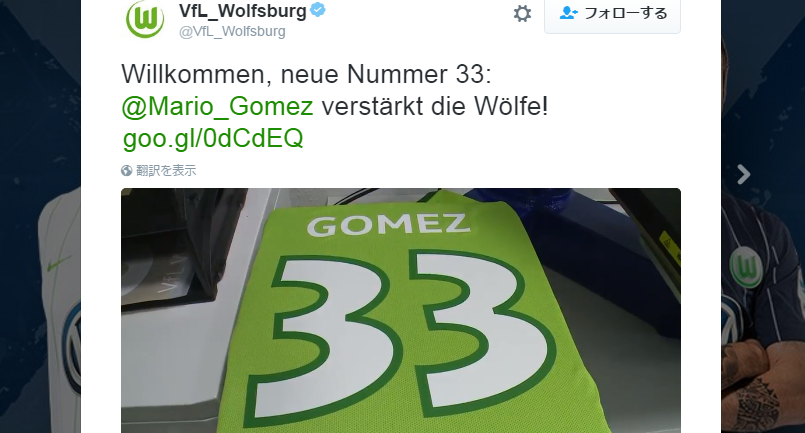Image resolution: width=805 pixels, height=433 pixels.
Task: Open the gear settings menu
Action: [522, 13]
